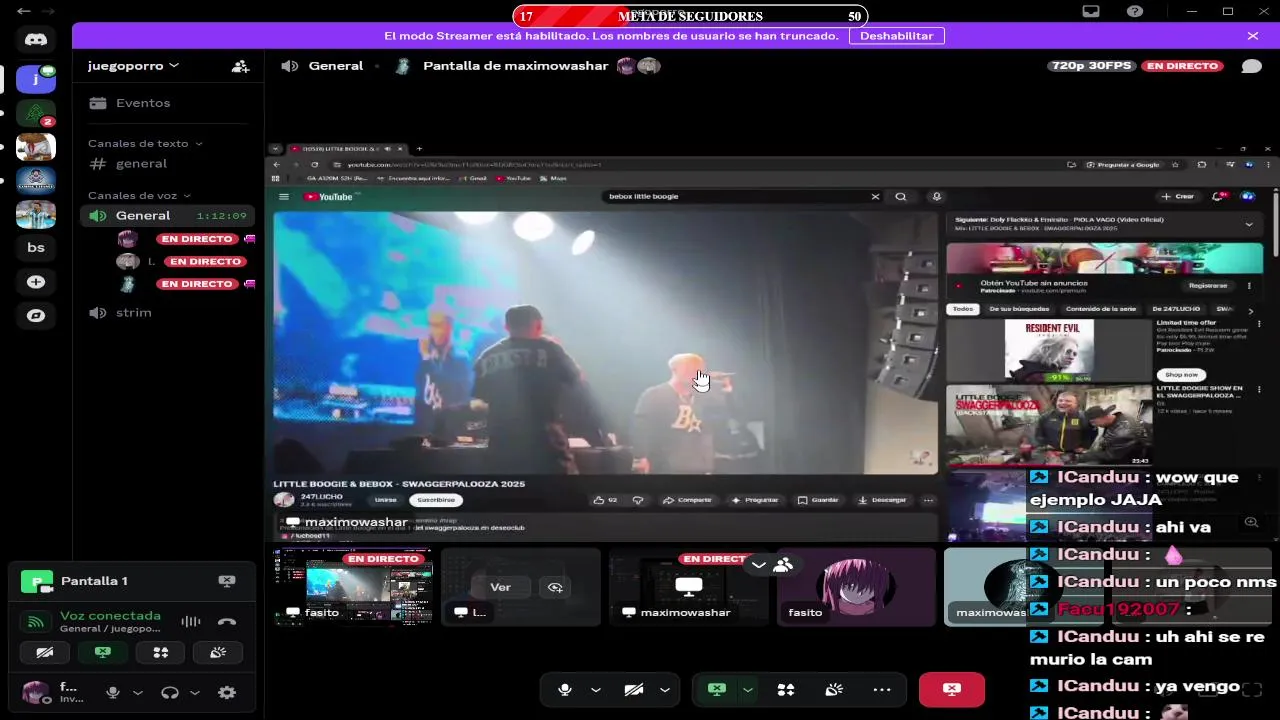Expand camera options in call bar
Screen dimensions: 1280x720
(665, 690)
